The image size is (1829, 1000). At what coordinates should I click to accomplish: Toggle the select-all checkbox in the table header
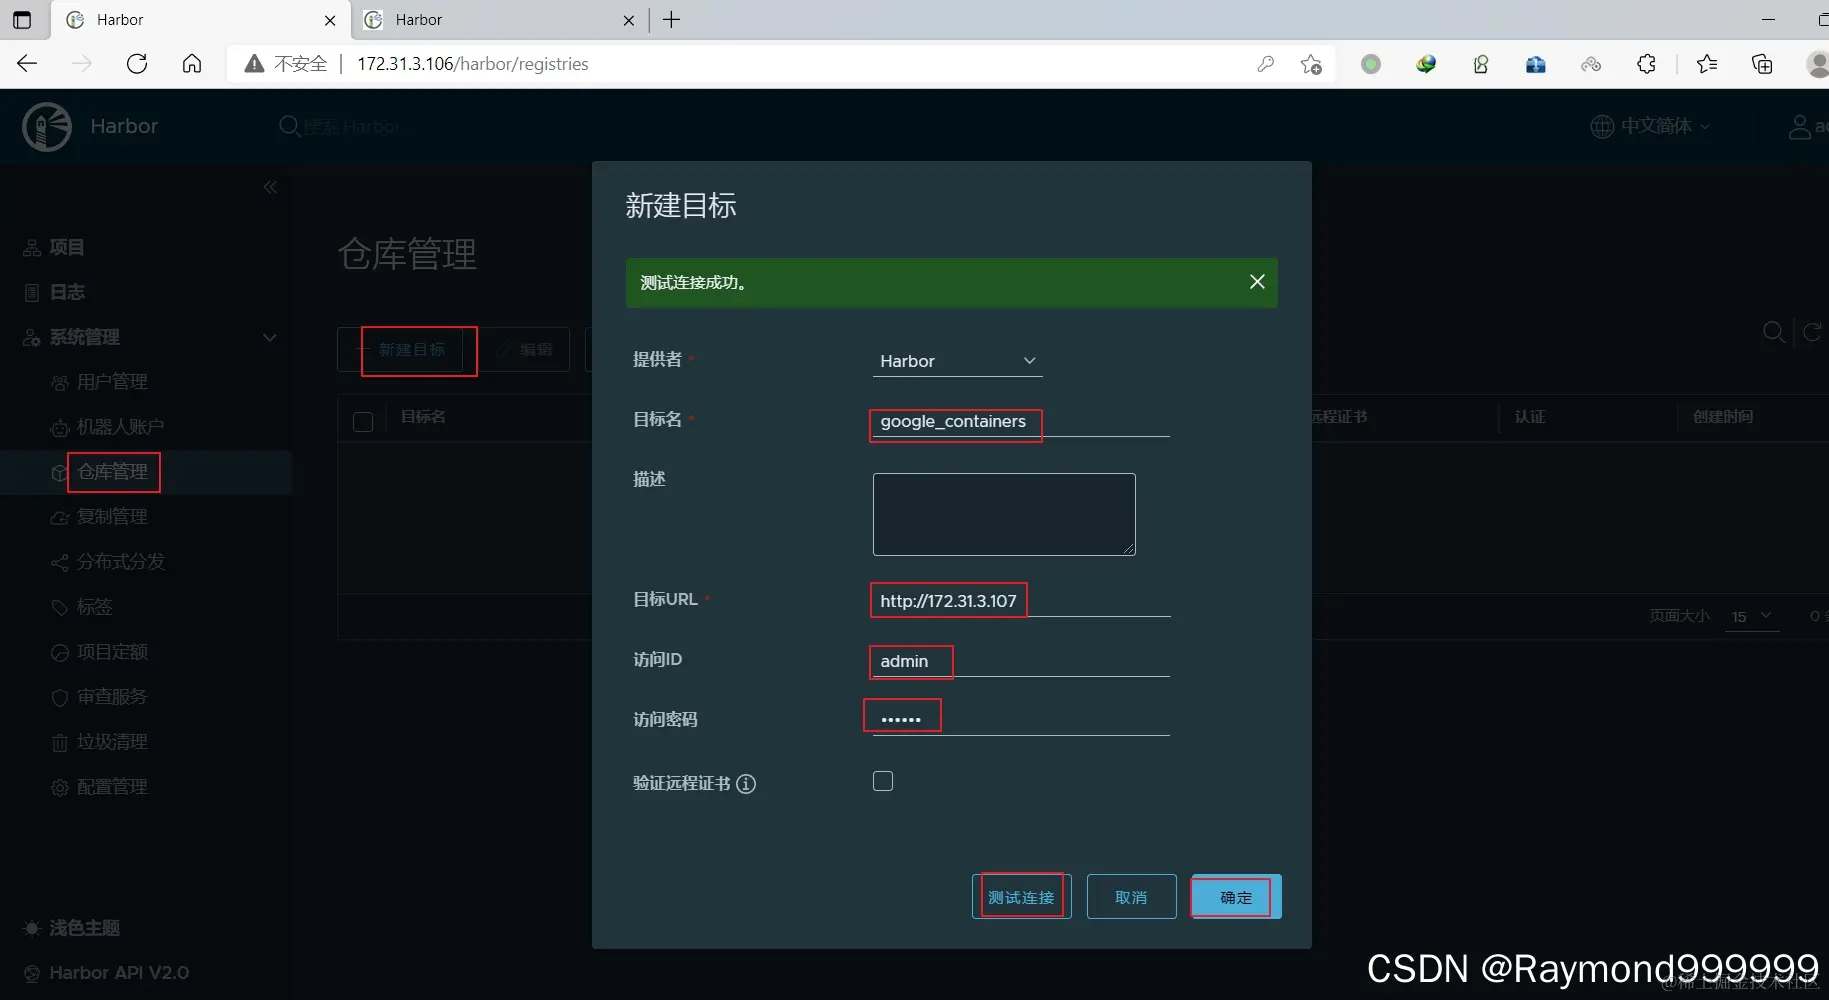363,422
